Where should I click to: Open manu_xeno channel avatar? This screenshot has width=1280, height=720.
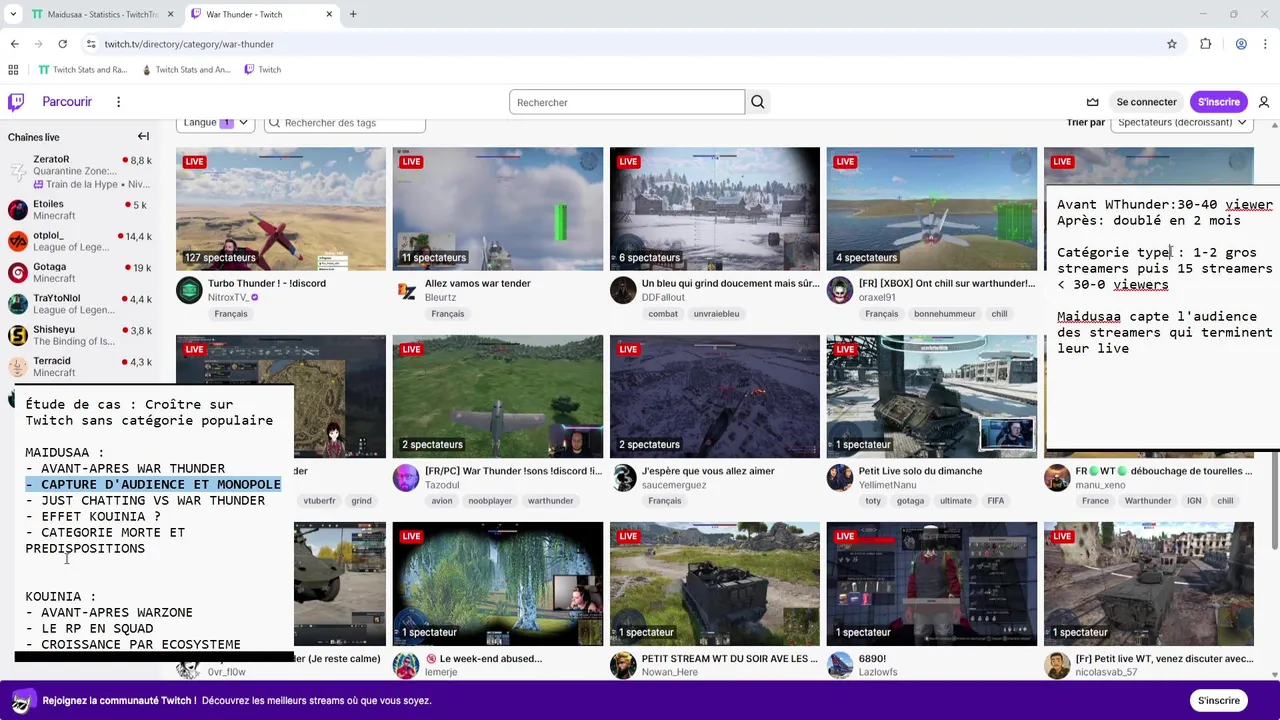pos(1057,478)
